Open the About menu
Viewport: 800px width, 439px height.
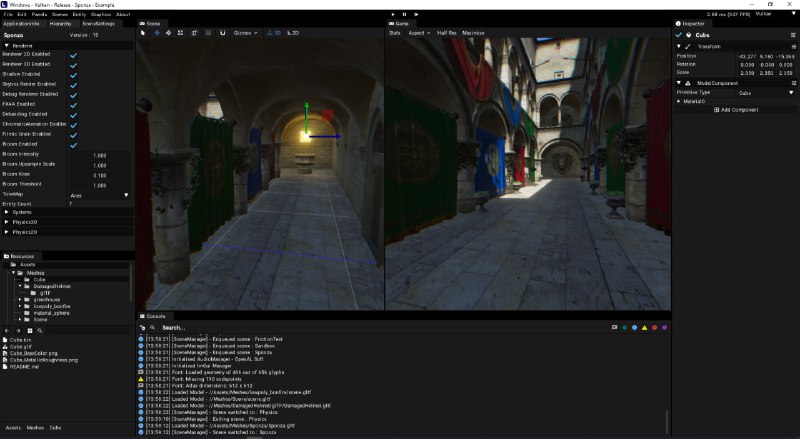tap(123, 14)
